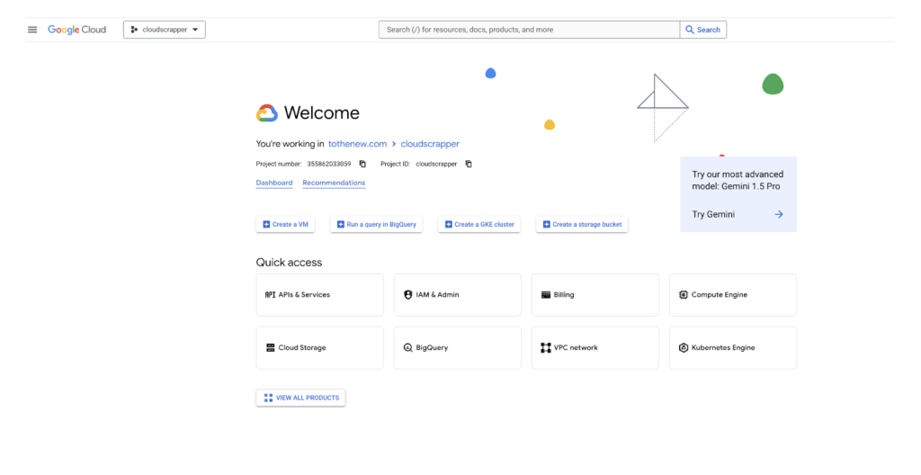The height and width of the screenshot is (475, 921).
Task: Click the Try Gemini link text
Action: [x=713, y=214]
